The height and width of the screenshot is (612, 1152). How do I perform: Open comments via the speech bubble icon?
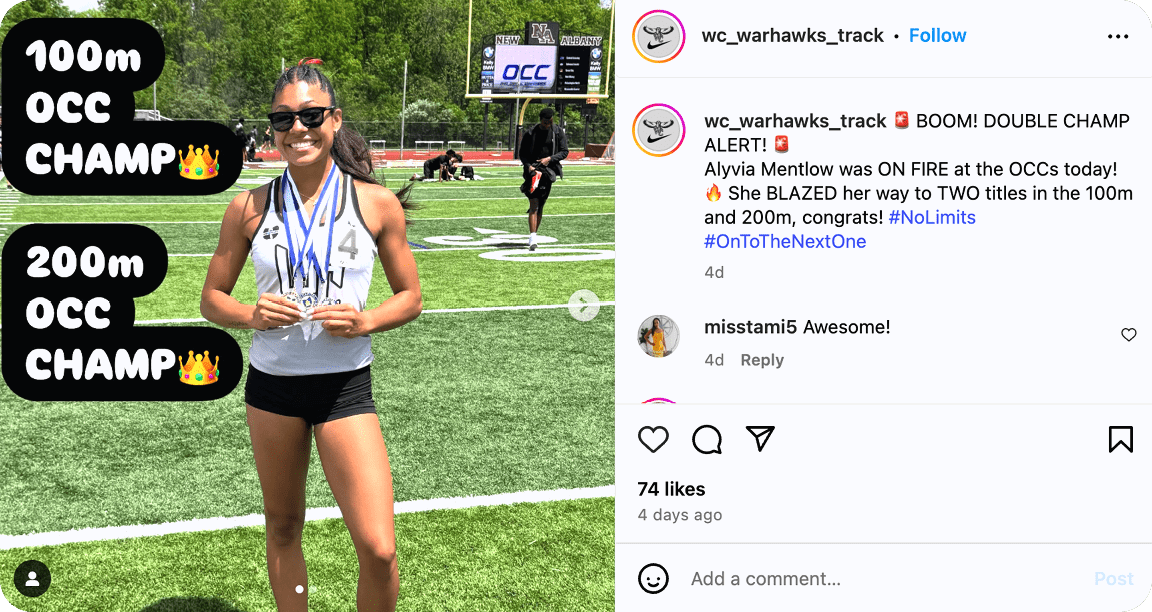click(707, 439)
